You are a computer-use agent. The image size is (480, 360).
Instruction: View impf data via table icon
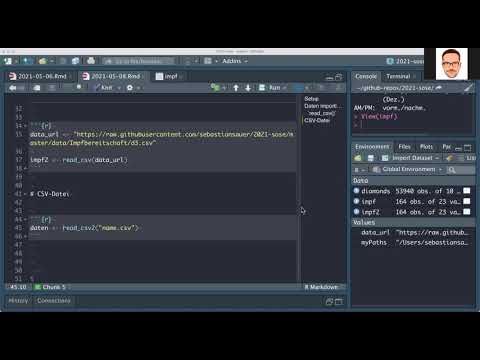(x=467, y=201)
